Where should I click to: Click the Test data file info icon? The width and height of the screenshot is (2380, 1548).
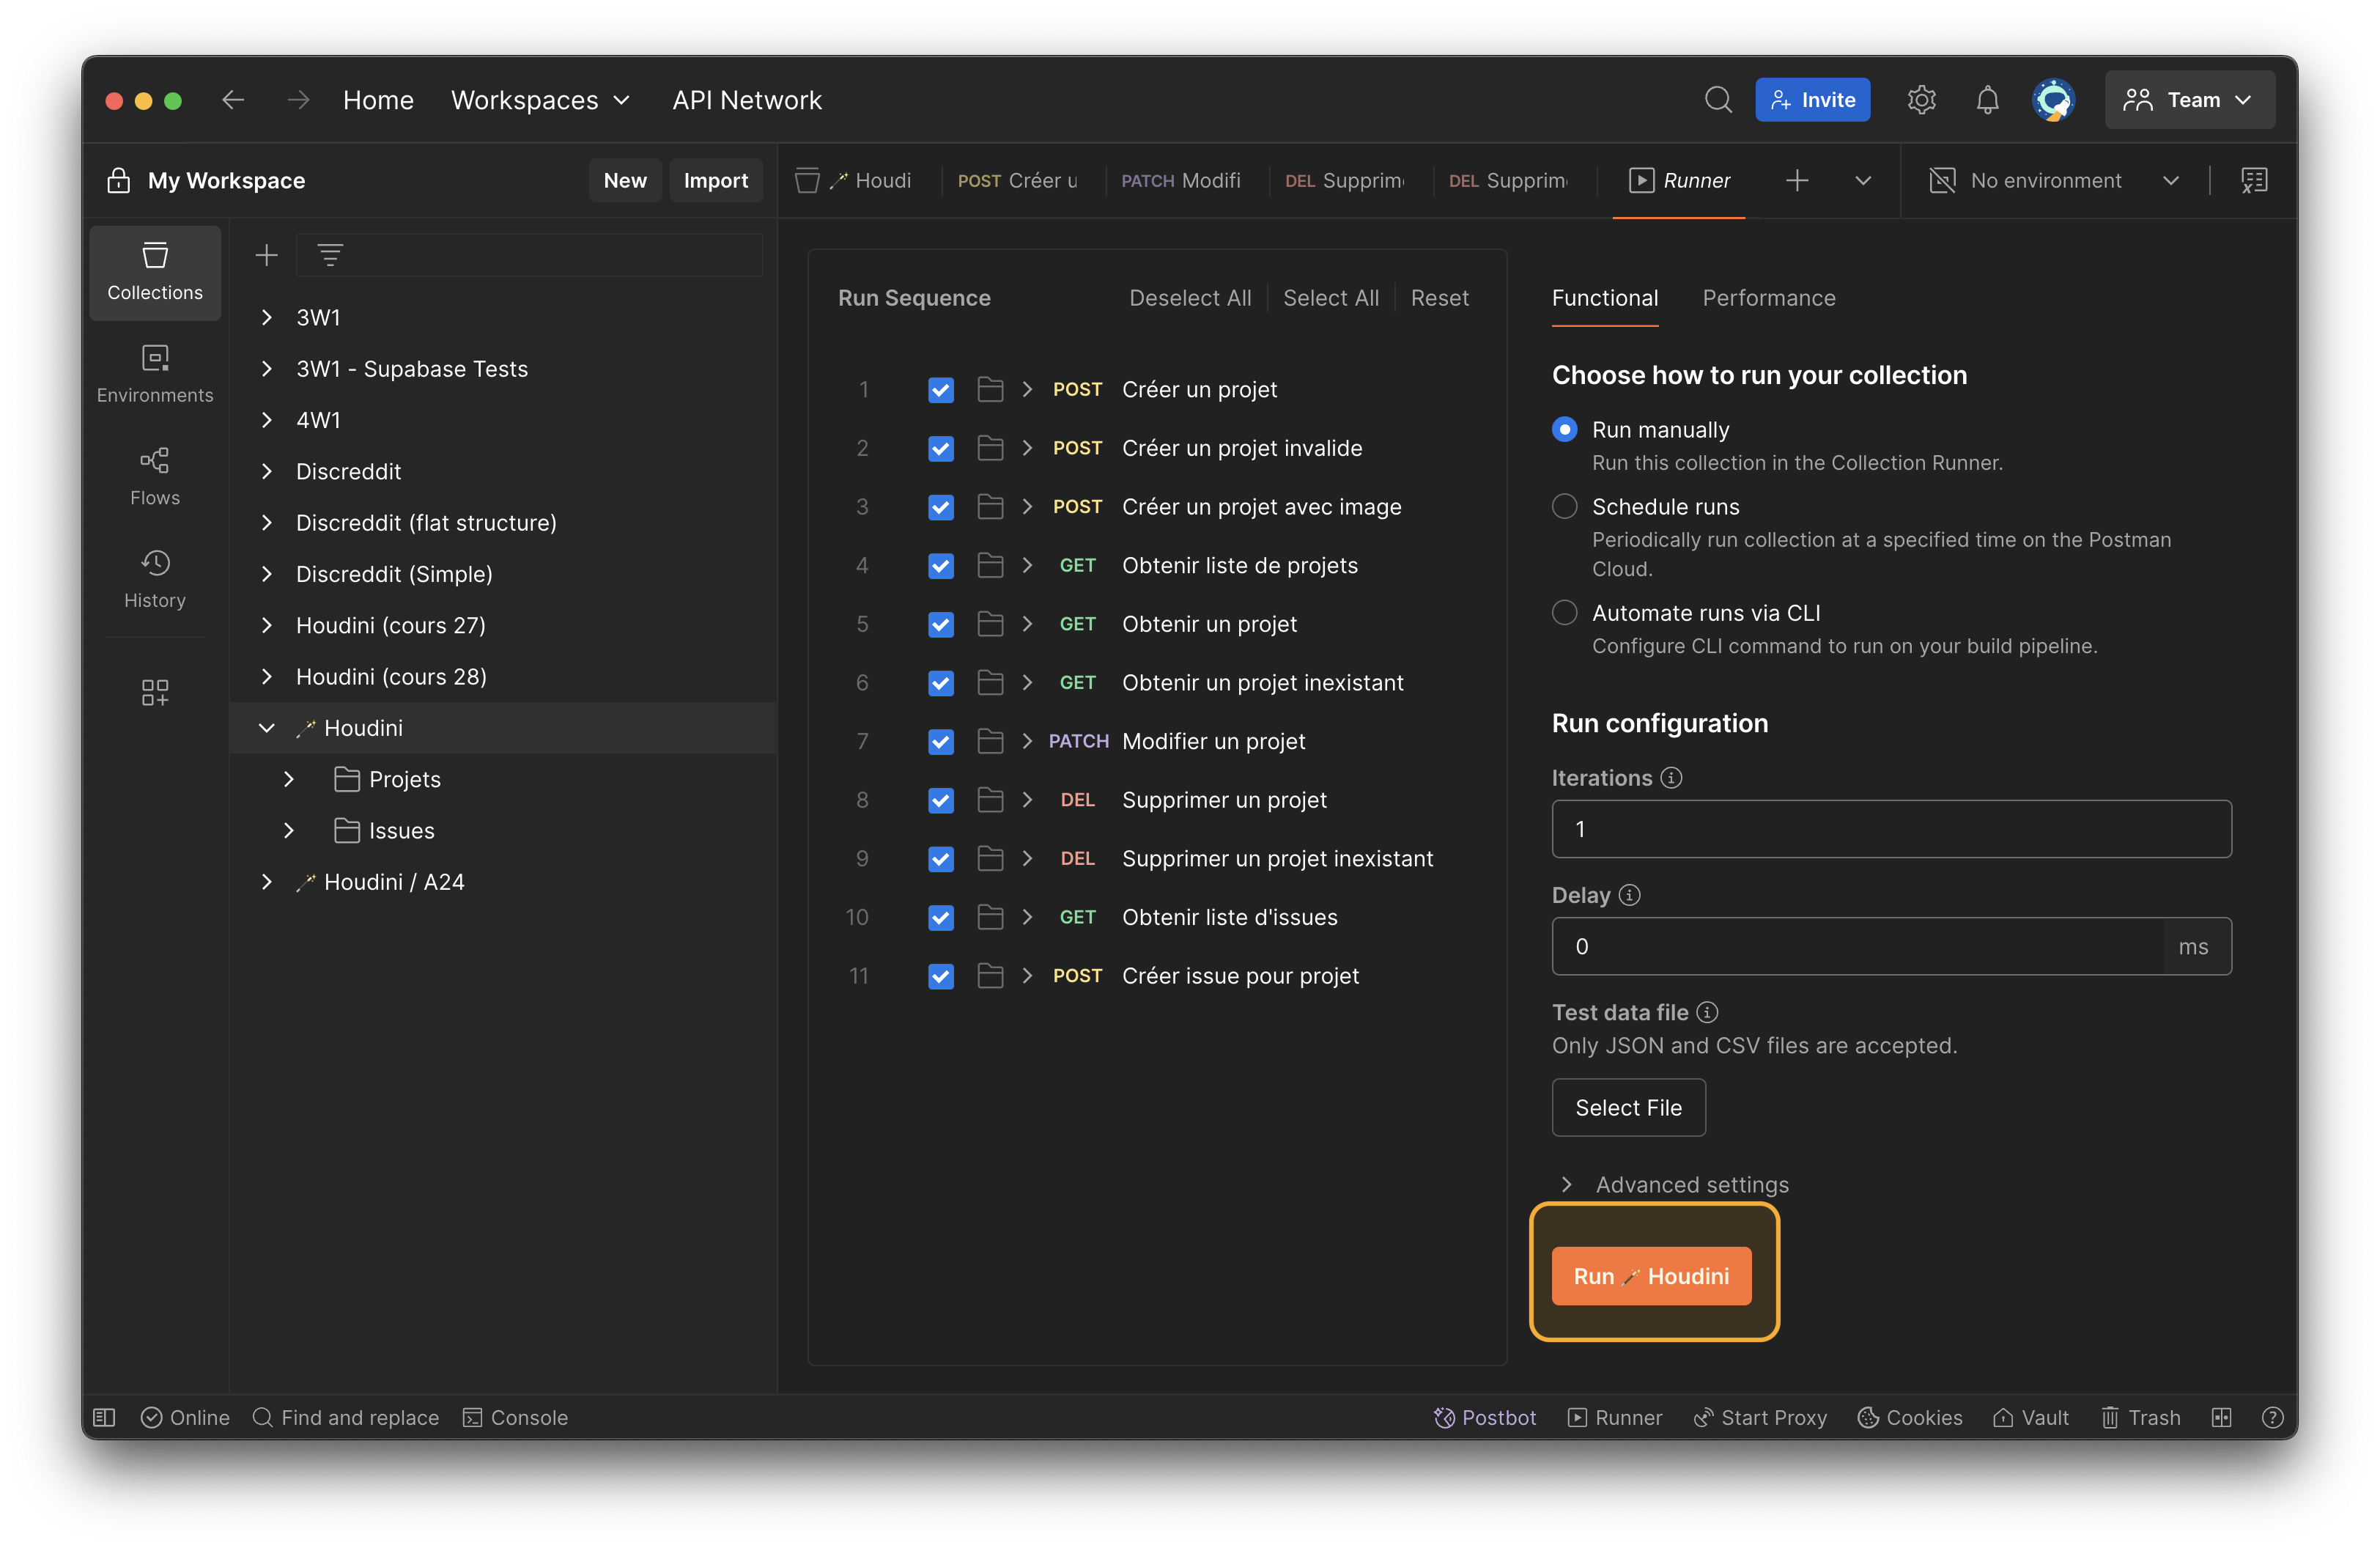[1707, 1012]
